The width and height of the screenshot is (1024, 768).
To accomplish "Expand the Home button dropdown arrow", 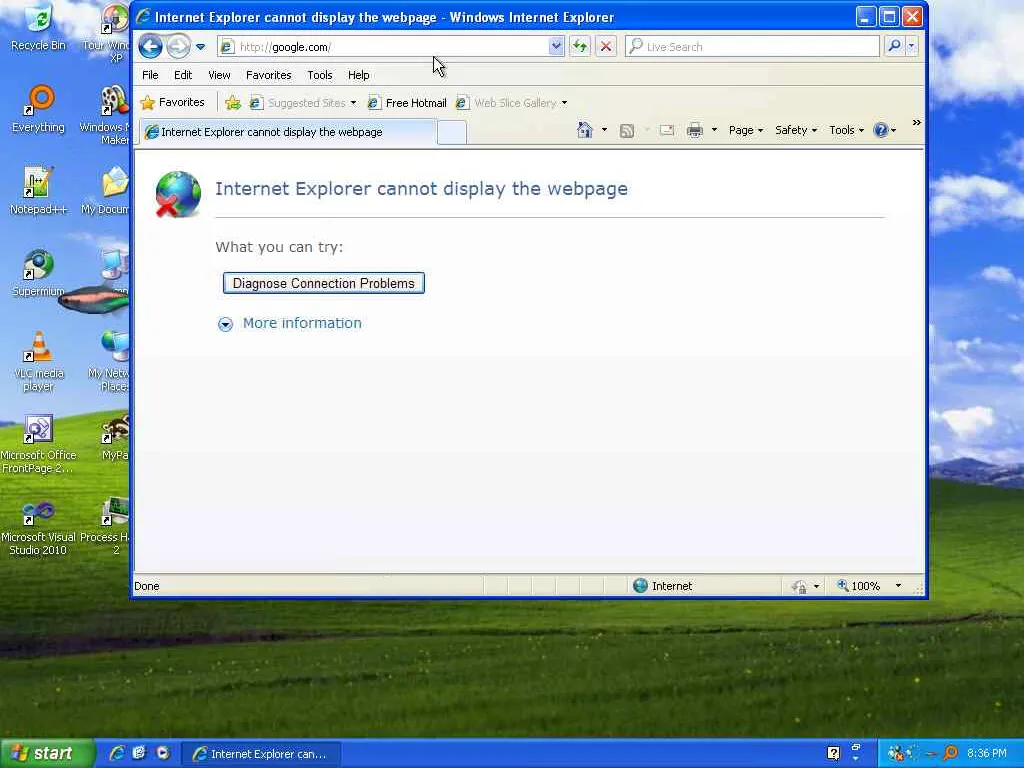I will [604, 130].
